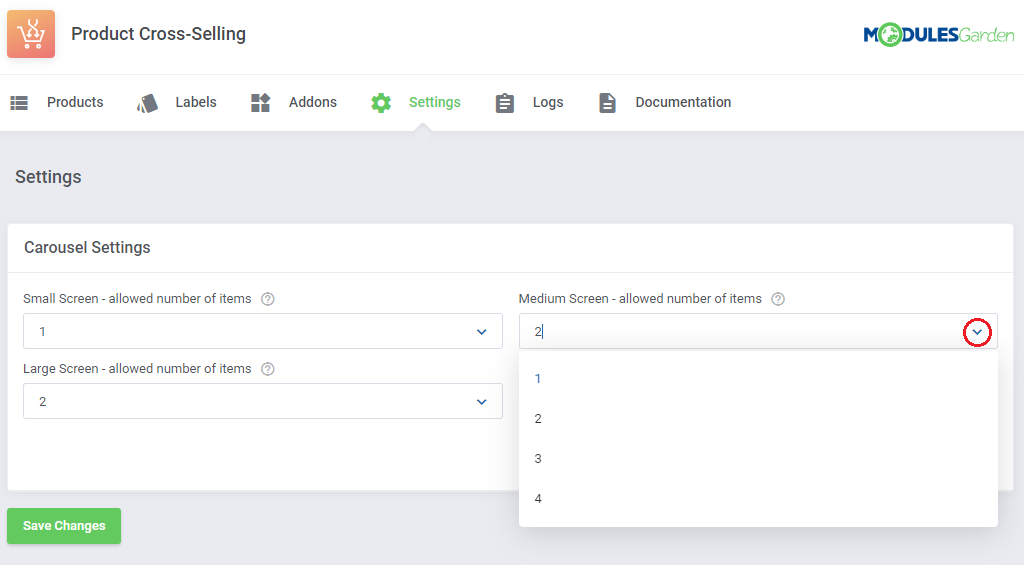The height and width of the screenshot is (565, 1024).
Task: Click the Carousel Settings heading
Action: coord(88,248)
